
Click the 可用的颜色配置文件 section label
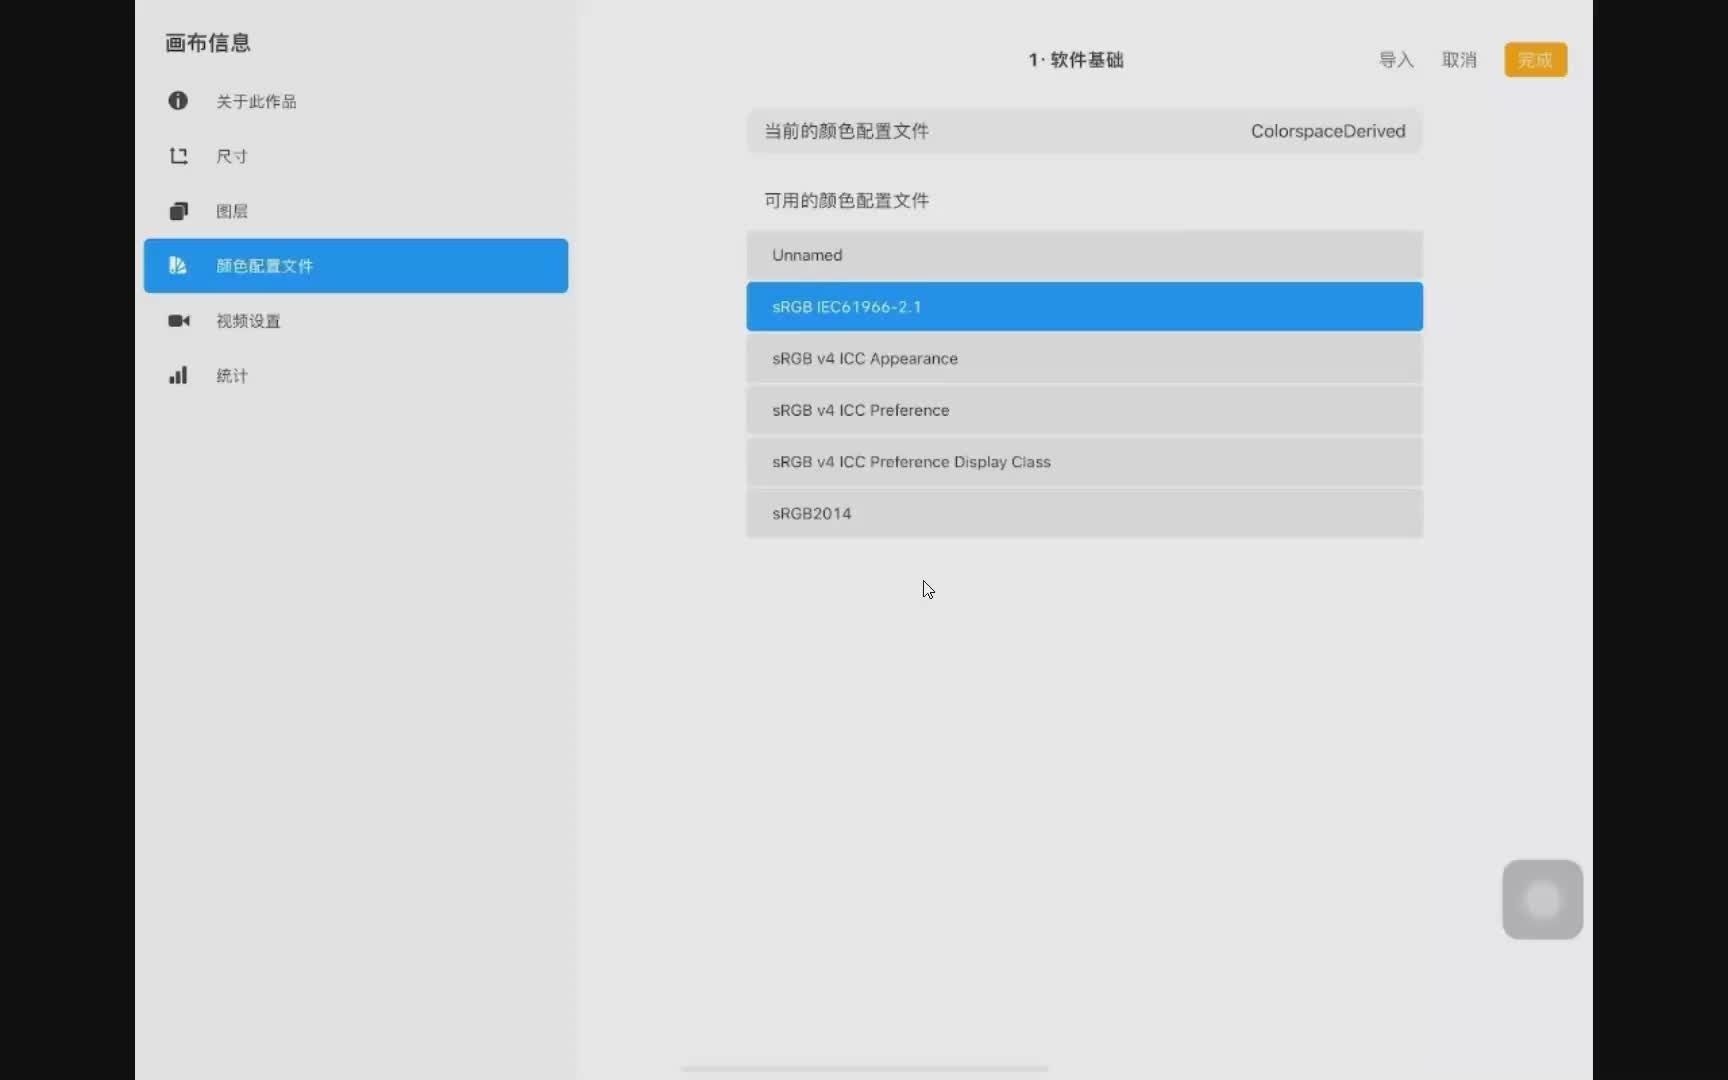point(846,201)
